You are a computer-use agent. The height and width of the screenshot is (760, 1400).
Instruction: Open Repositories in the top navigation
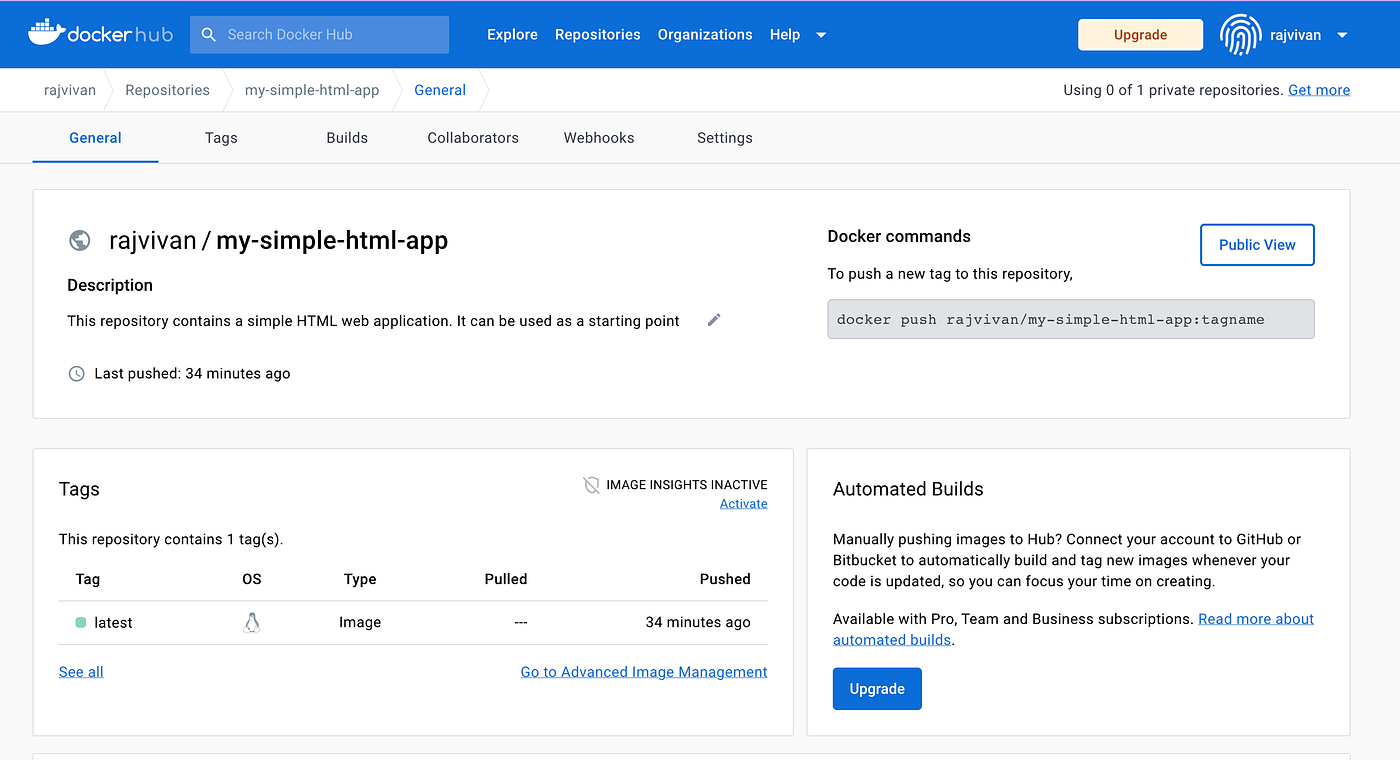[x=598, y=35]
